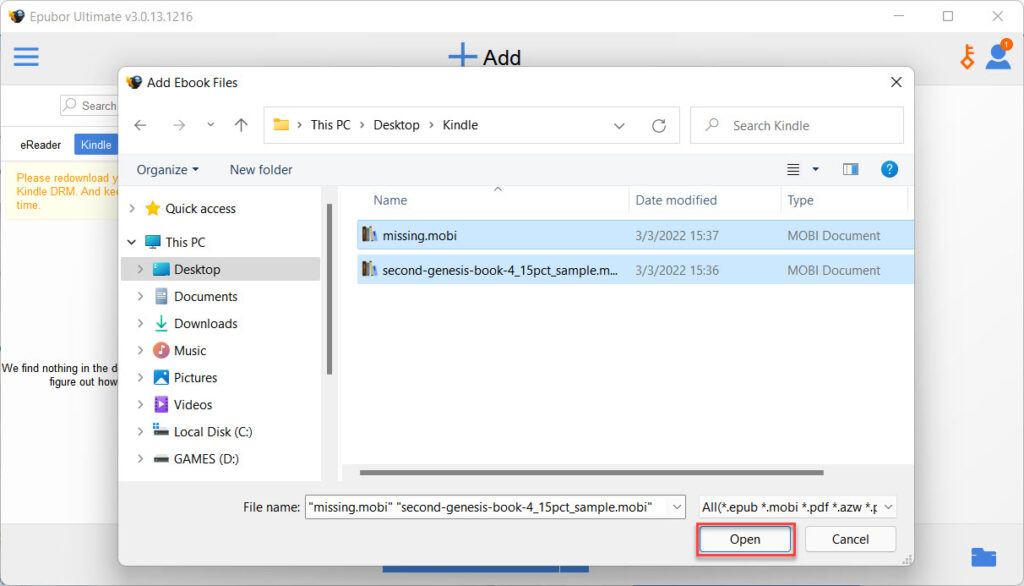Click the Music note folder icon
Image resolution: width=1024 pixels, height=586 pixels.
(x=161, y=351)
